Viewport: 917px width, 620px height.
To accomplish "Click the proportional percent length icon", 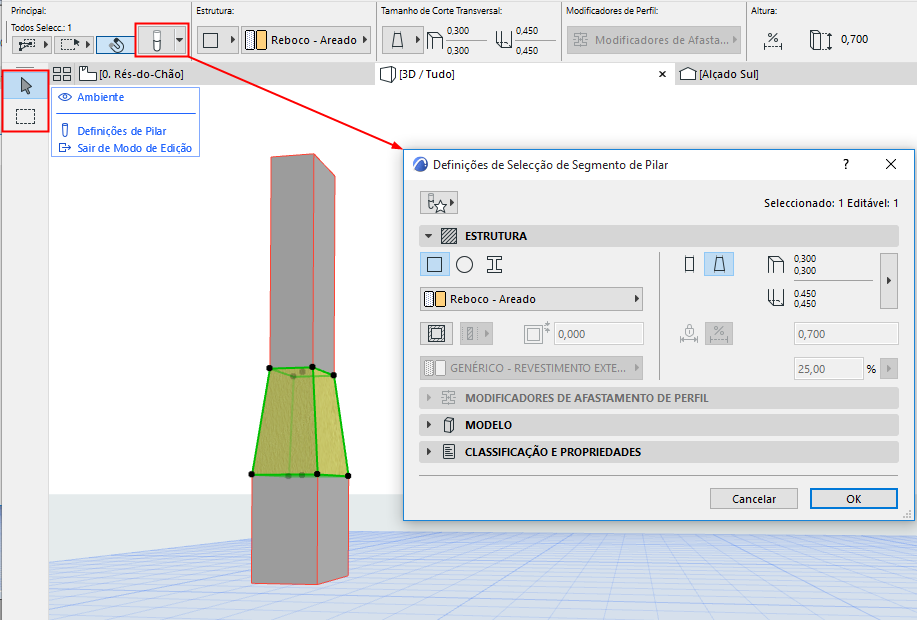I will pos(719,334).
